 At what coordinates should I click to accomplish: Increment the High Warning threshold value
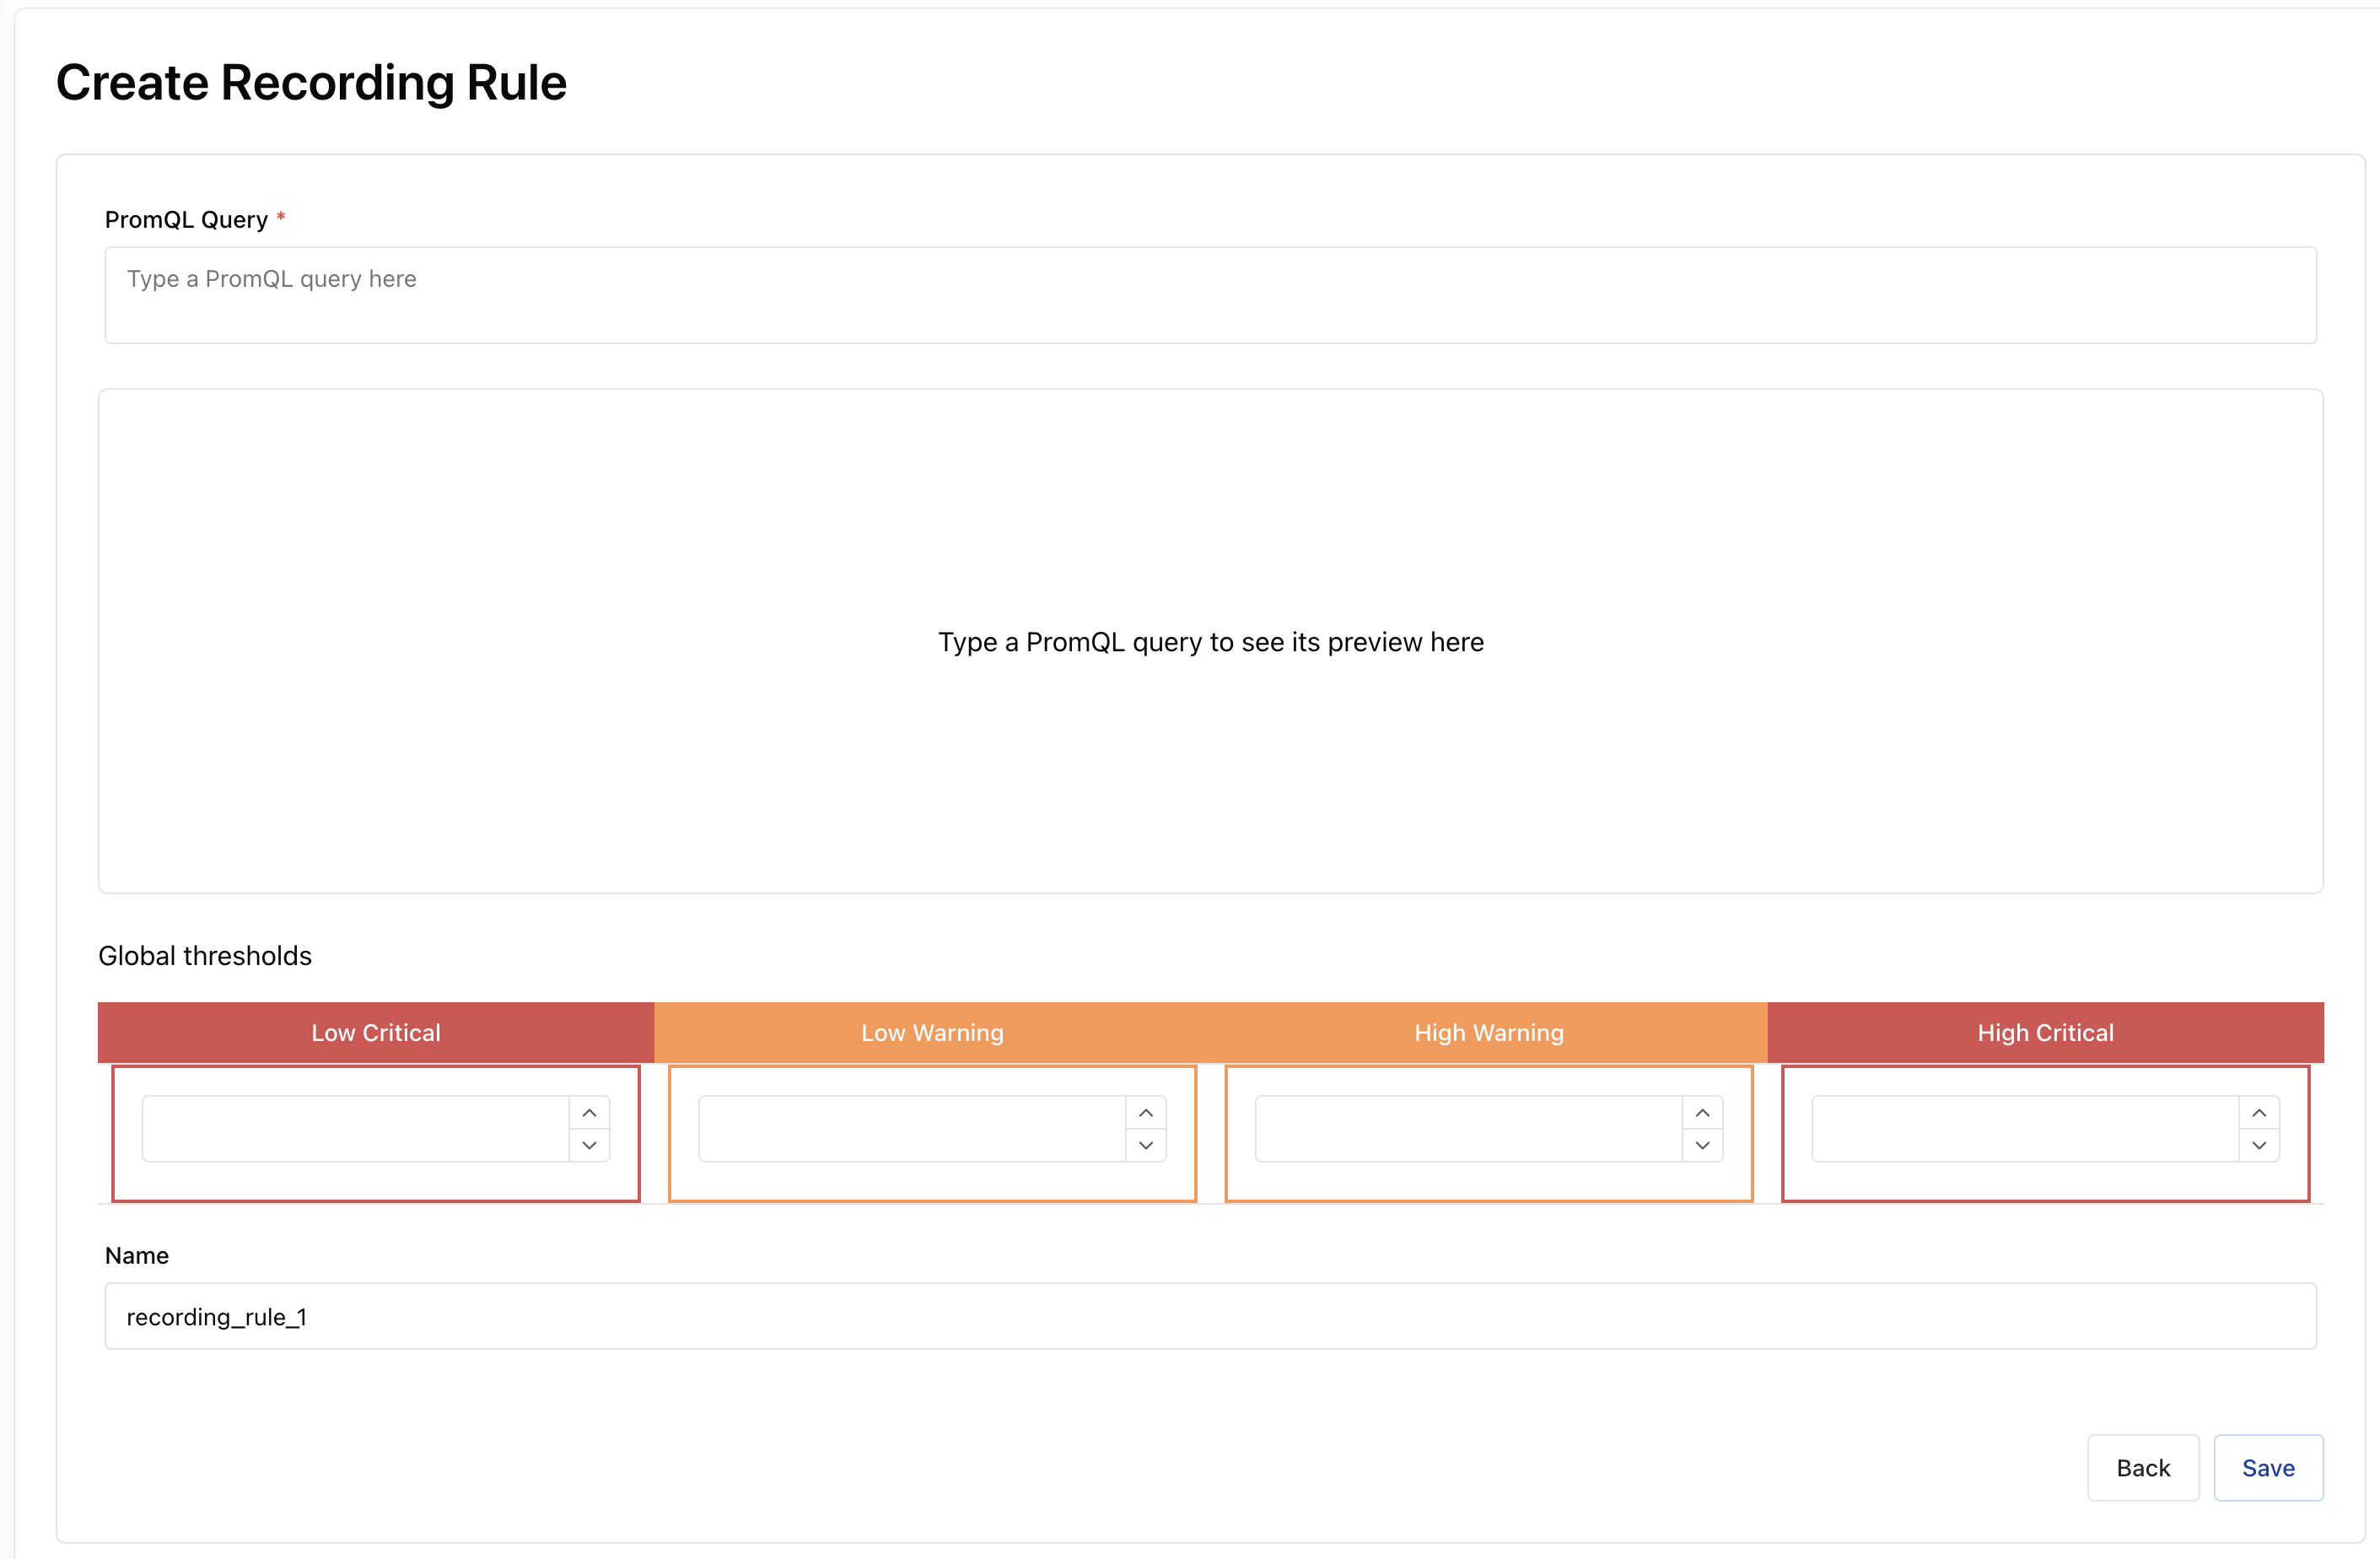1703,1112
